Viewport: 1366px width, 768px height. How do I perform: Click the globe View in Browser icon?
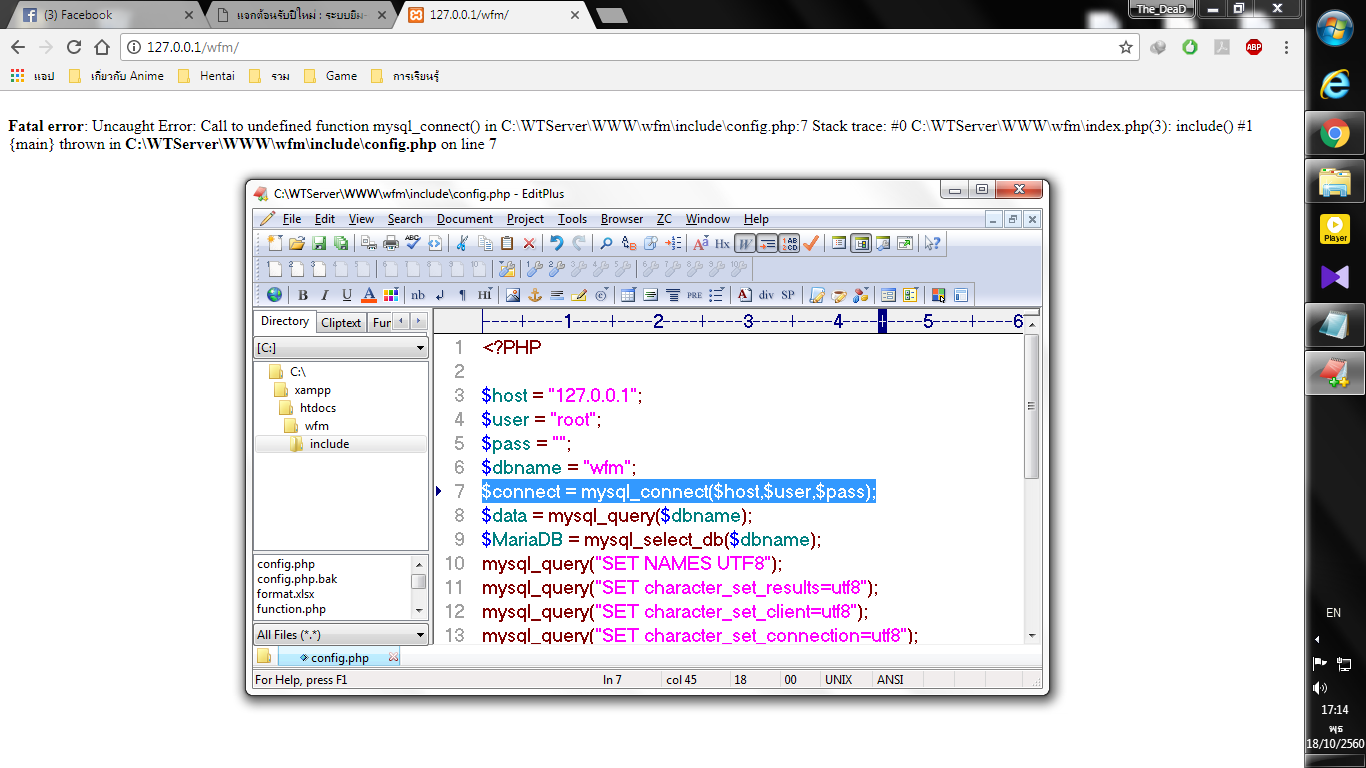click(x=274, y=295)
